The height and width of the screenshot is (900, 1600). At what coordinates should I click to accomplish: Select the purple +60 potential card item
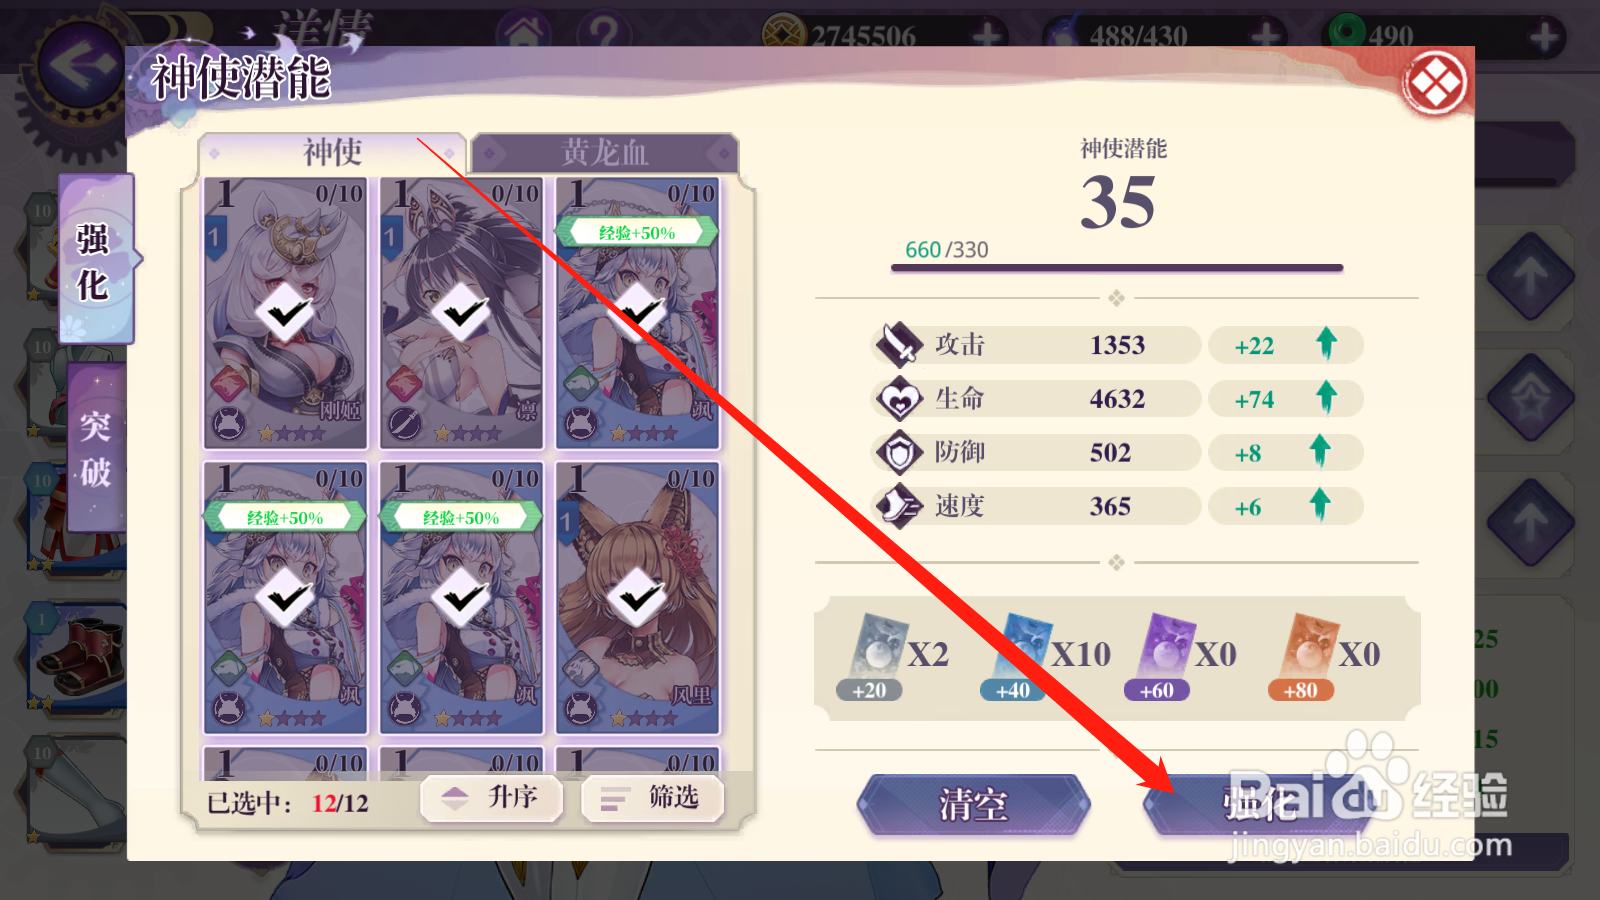tap(1161, 656)
